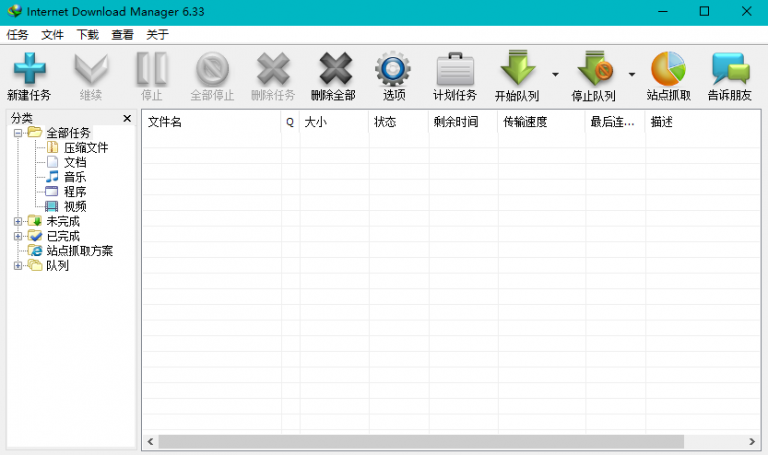Viewport: 768px width, 455px height.
Task: Click horizontal scrollbar right arrow
Action: [x=752, y=442]
